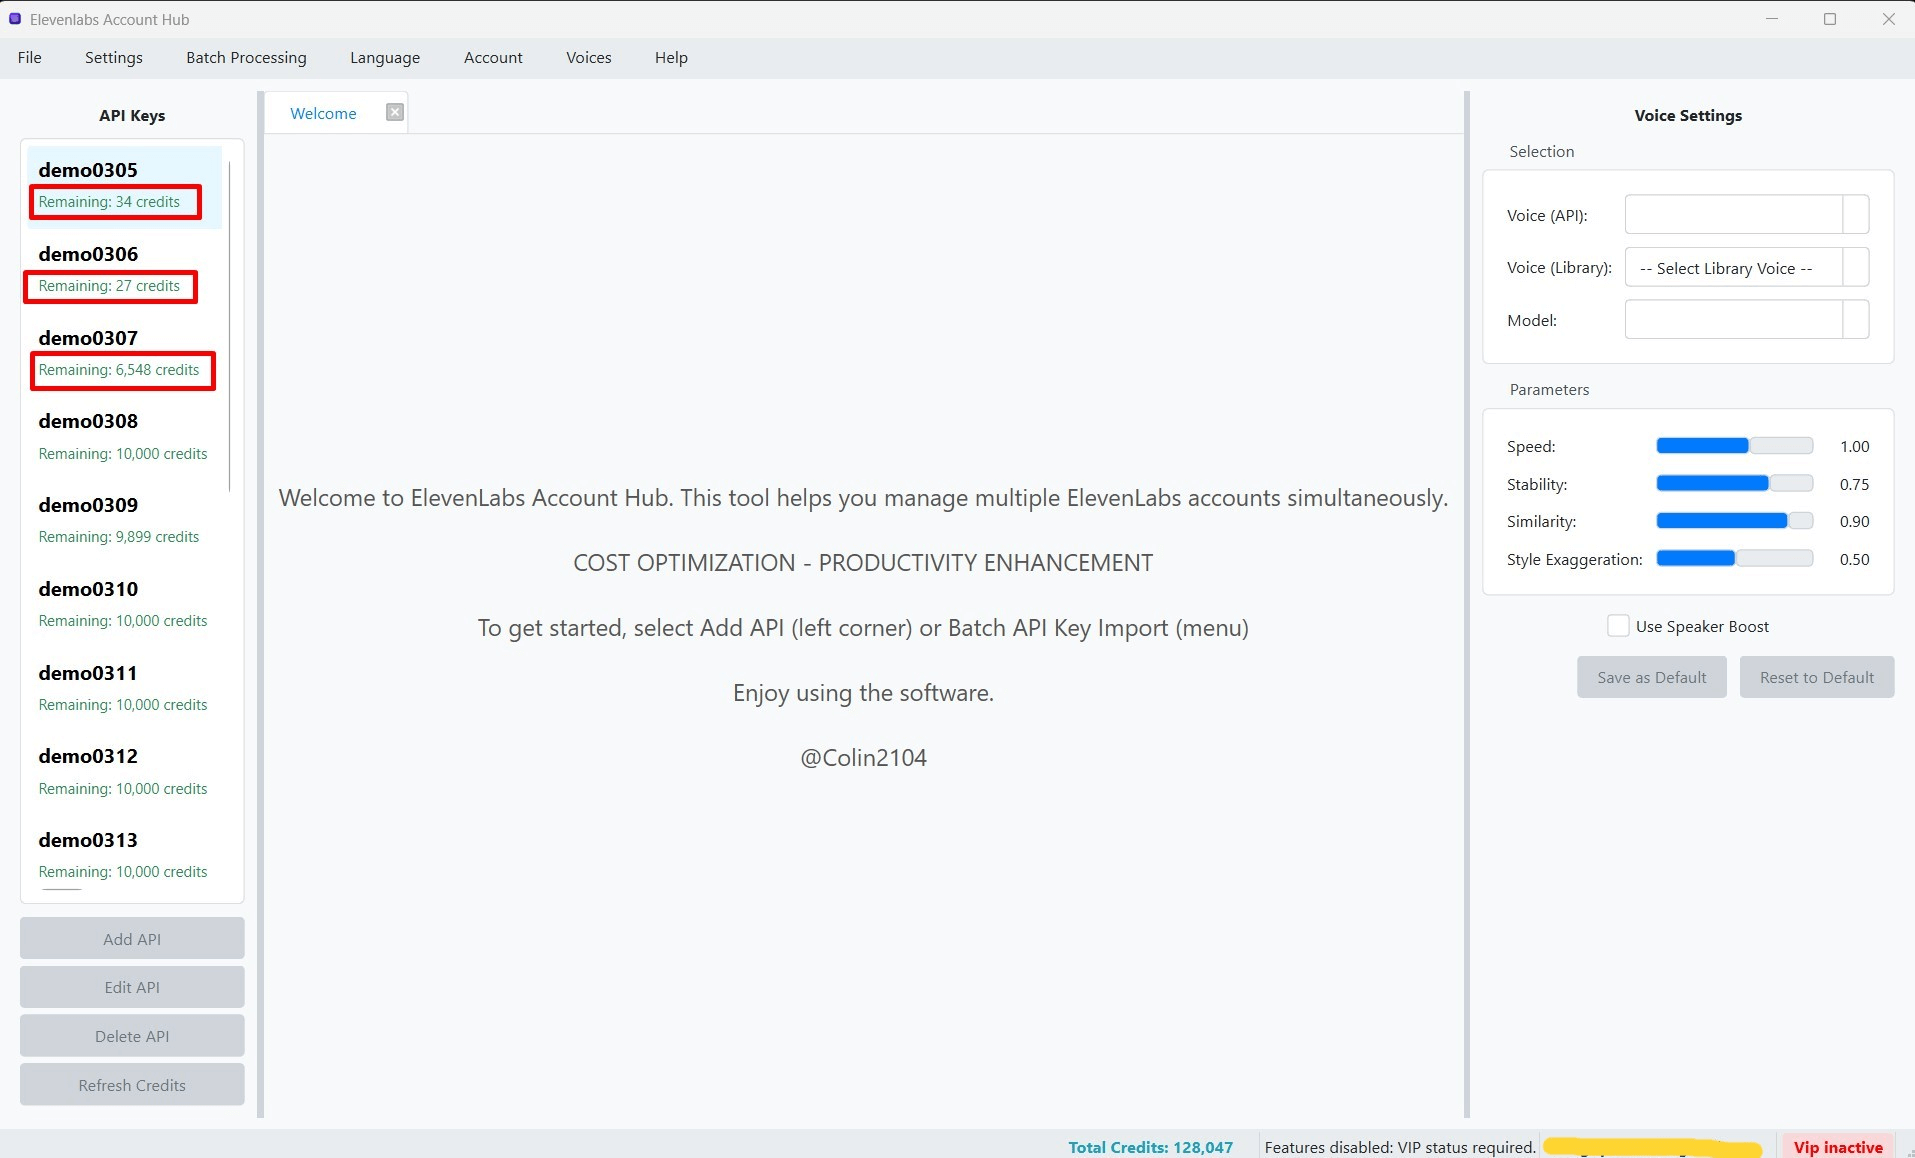The height and width of the screenshot is (1158, 1915).
Task: Open the Voices menu
Action: tap(588, 58)
